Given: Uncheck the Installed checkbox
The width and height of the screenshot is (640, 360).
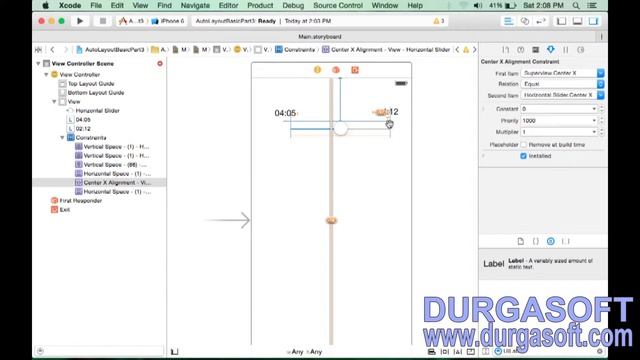Looking at the screenshot, I should tap(524, 156).
